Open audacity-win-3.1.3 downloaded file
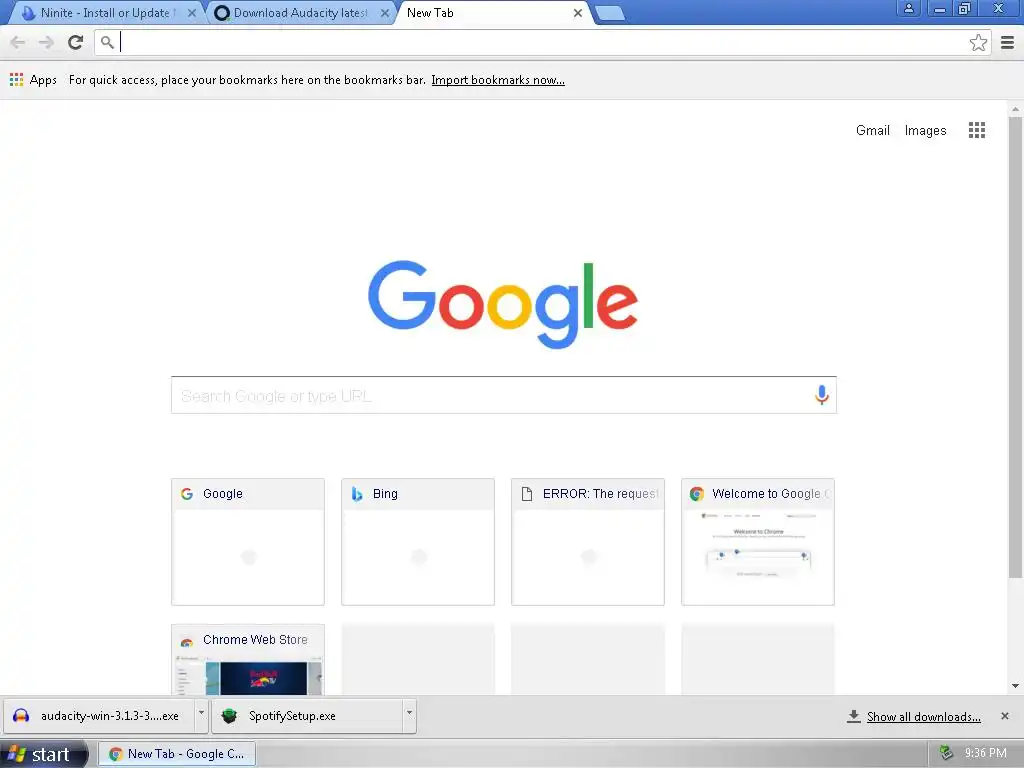The image size is (1024, 768). click(99, 716)
